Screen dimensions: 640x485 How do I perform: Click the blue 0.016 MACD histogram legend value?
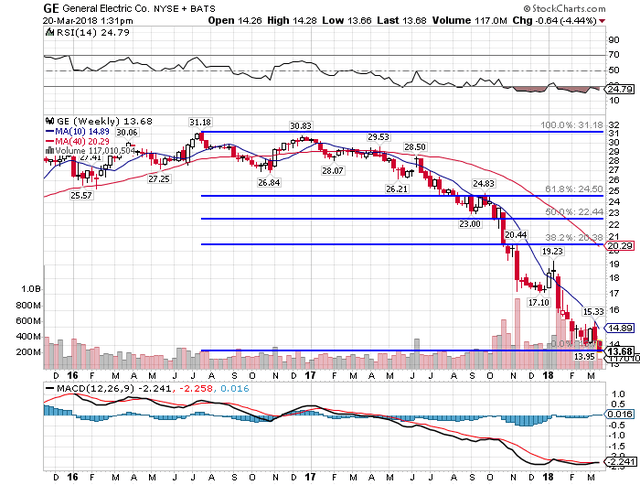pos(235,388)
